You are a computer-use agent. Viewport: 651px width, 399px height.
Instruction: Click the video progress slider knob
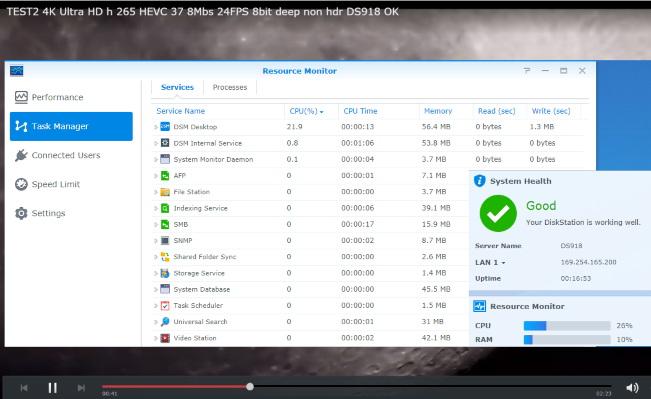pos(250,387)
